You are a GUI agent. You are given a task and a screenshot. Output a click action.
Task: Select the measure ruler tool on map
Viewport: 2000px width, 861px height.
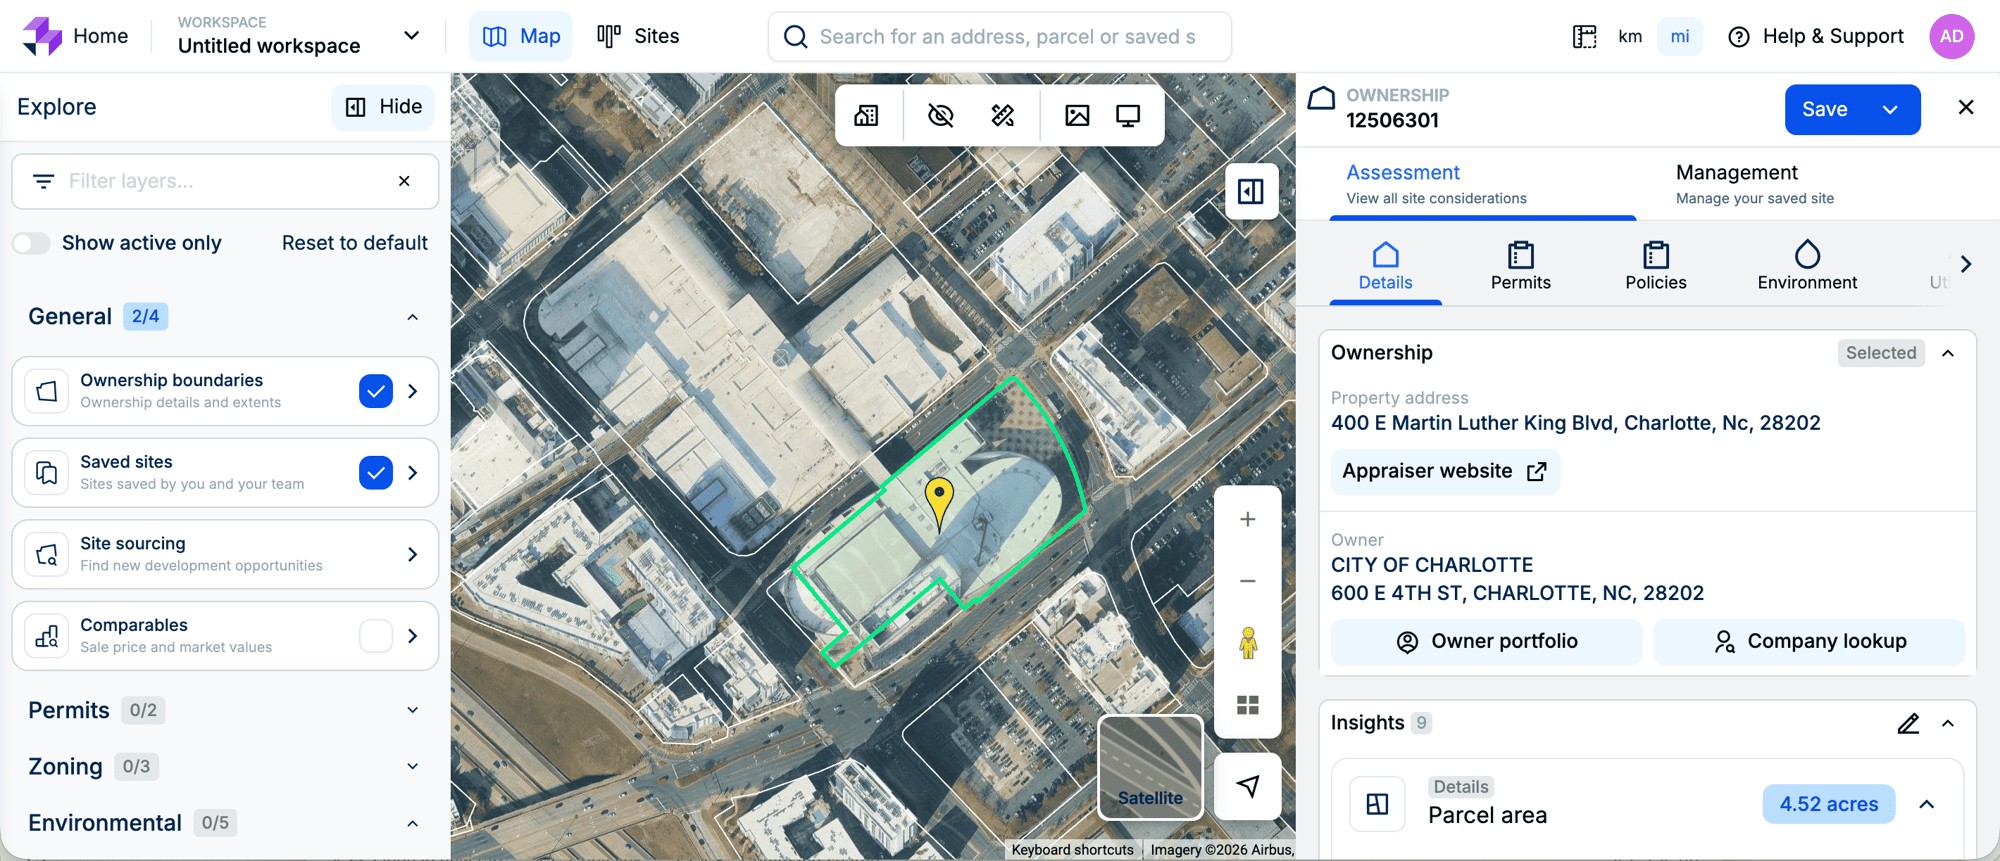coord(1002,116)
